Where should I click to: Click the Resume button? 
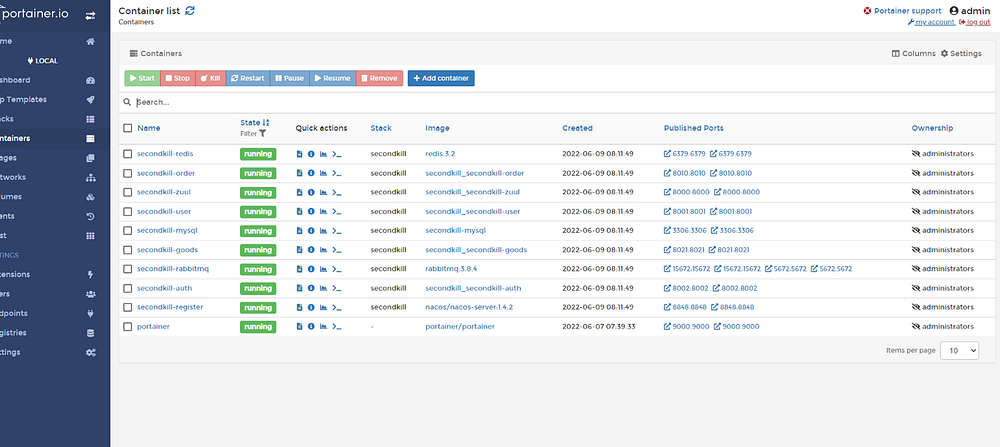pos(332,78)
